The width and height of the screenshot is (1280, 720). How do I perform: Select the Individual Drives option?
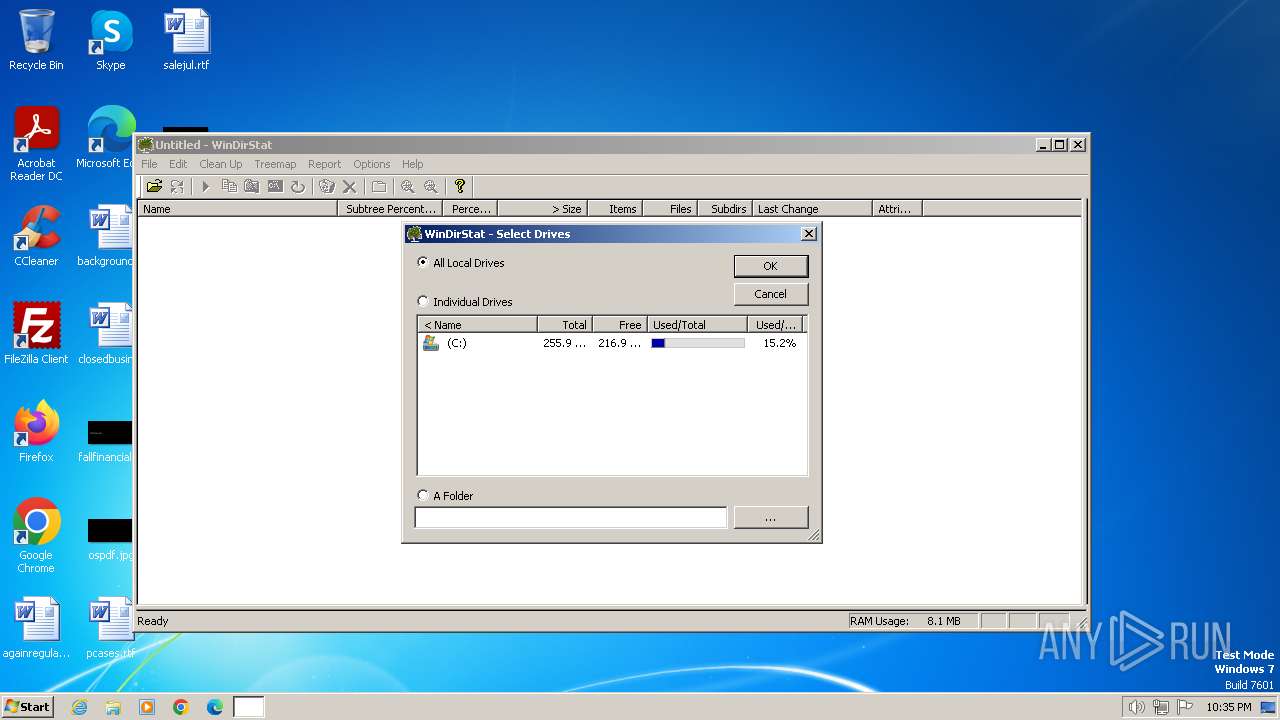click(x=465, y=302)
